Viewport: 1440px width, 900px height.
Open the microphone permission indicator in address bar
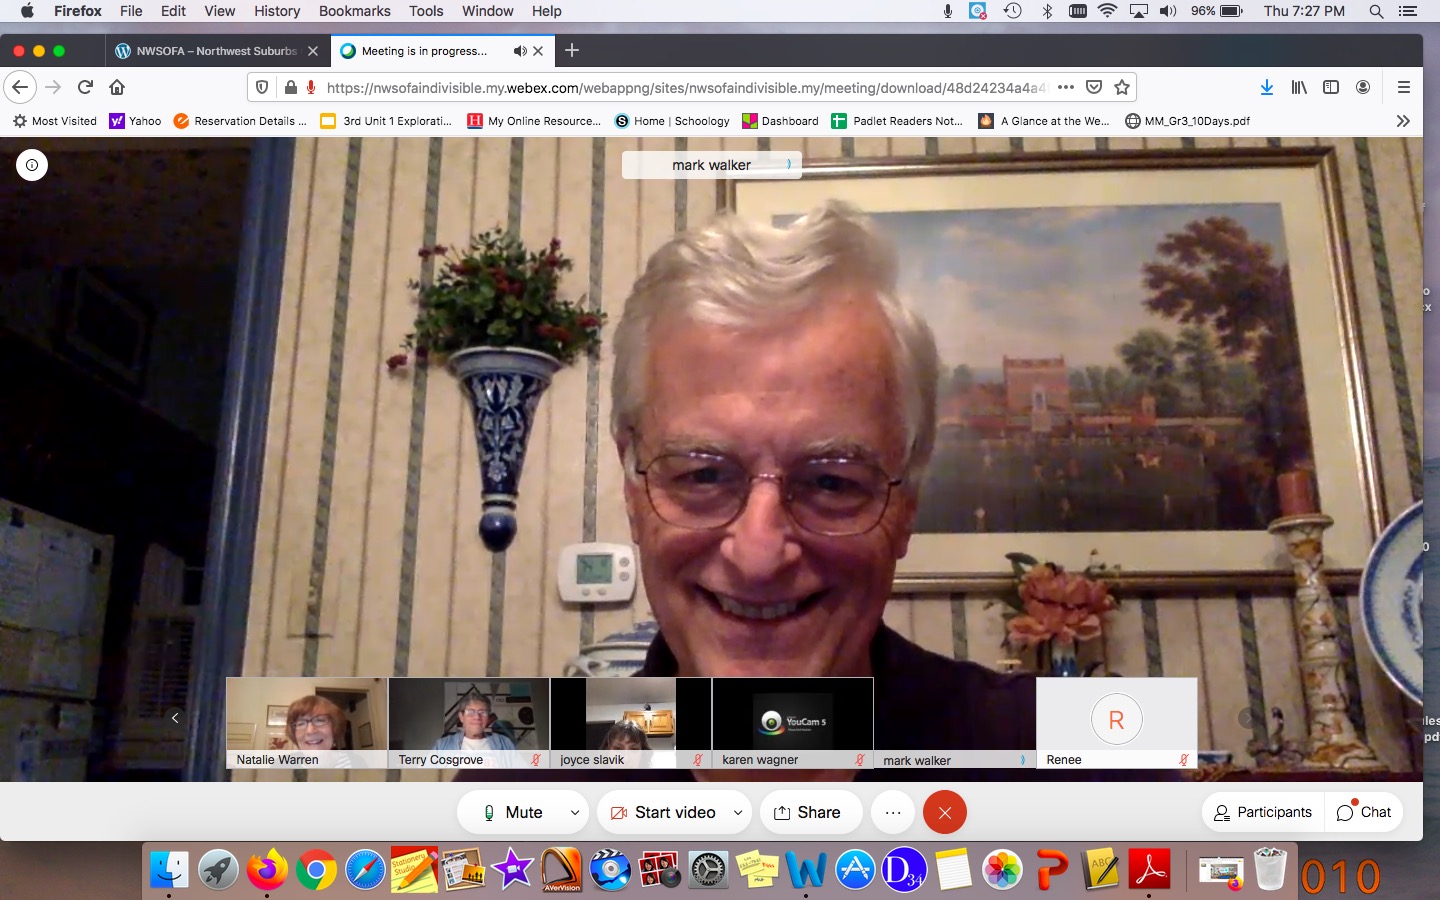311,88
